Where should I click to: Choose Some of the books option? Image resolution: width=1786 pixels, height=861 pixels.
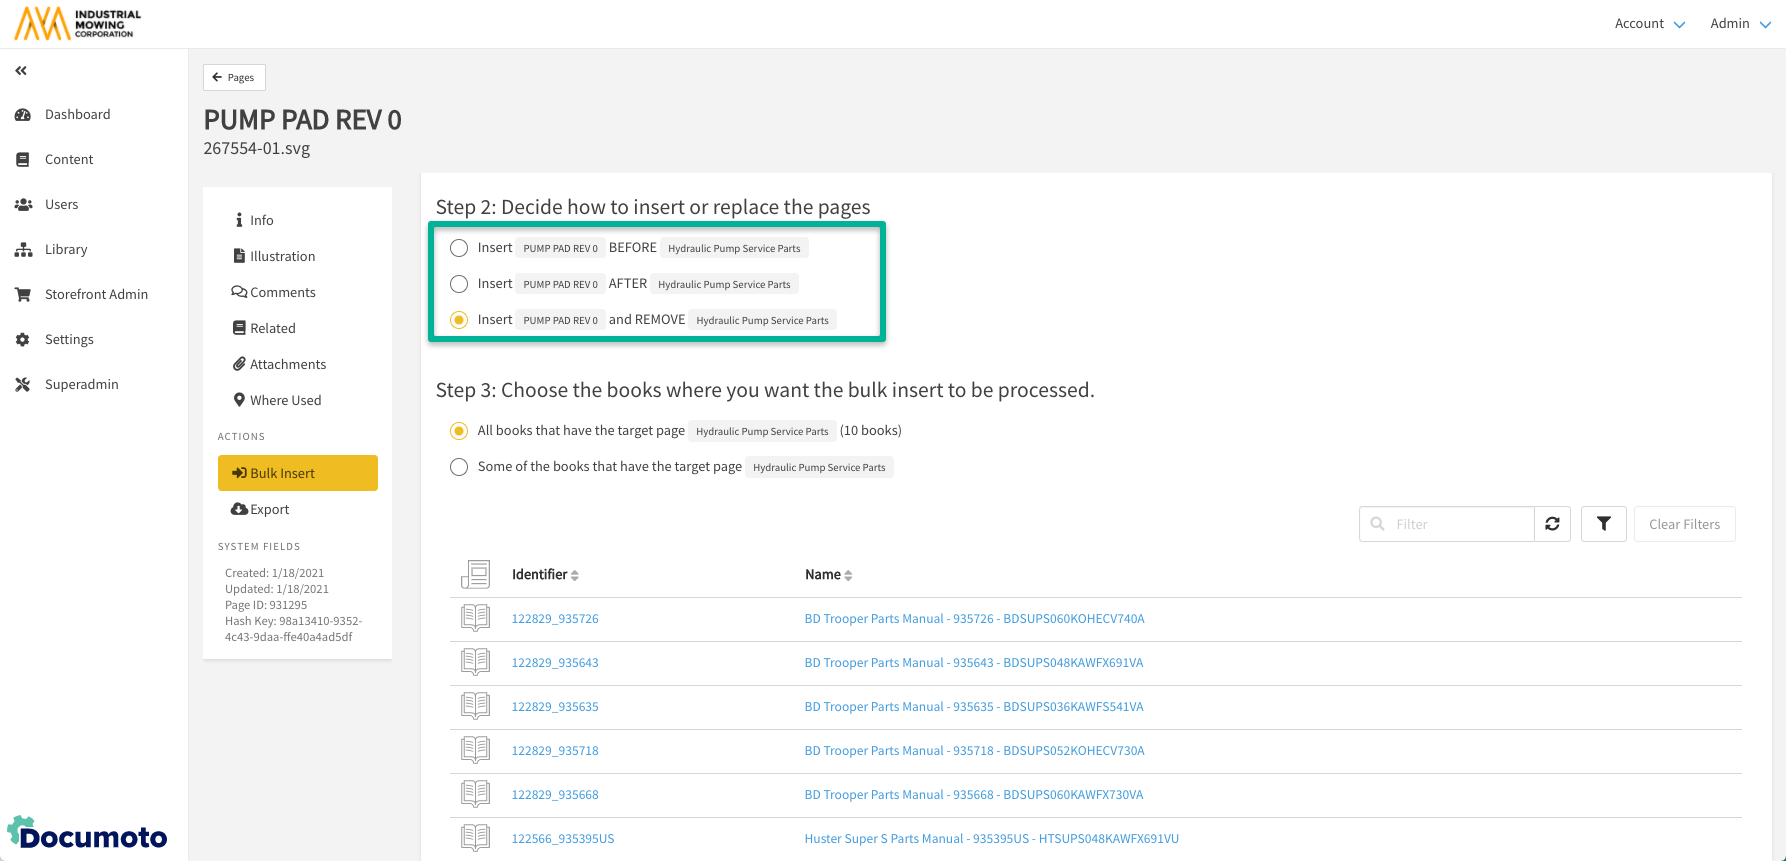coord(459,467)
